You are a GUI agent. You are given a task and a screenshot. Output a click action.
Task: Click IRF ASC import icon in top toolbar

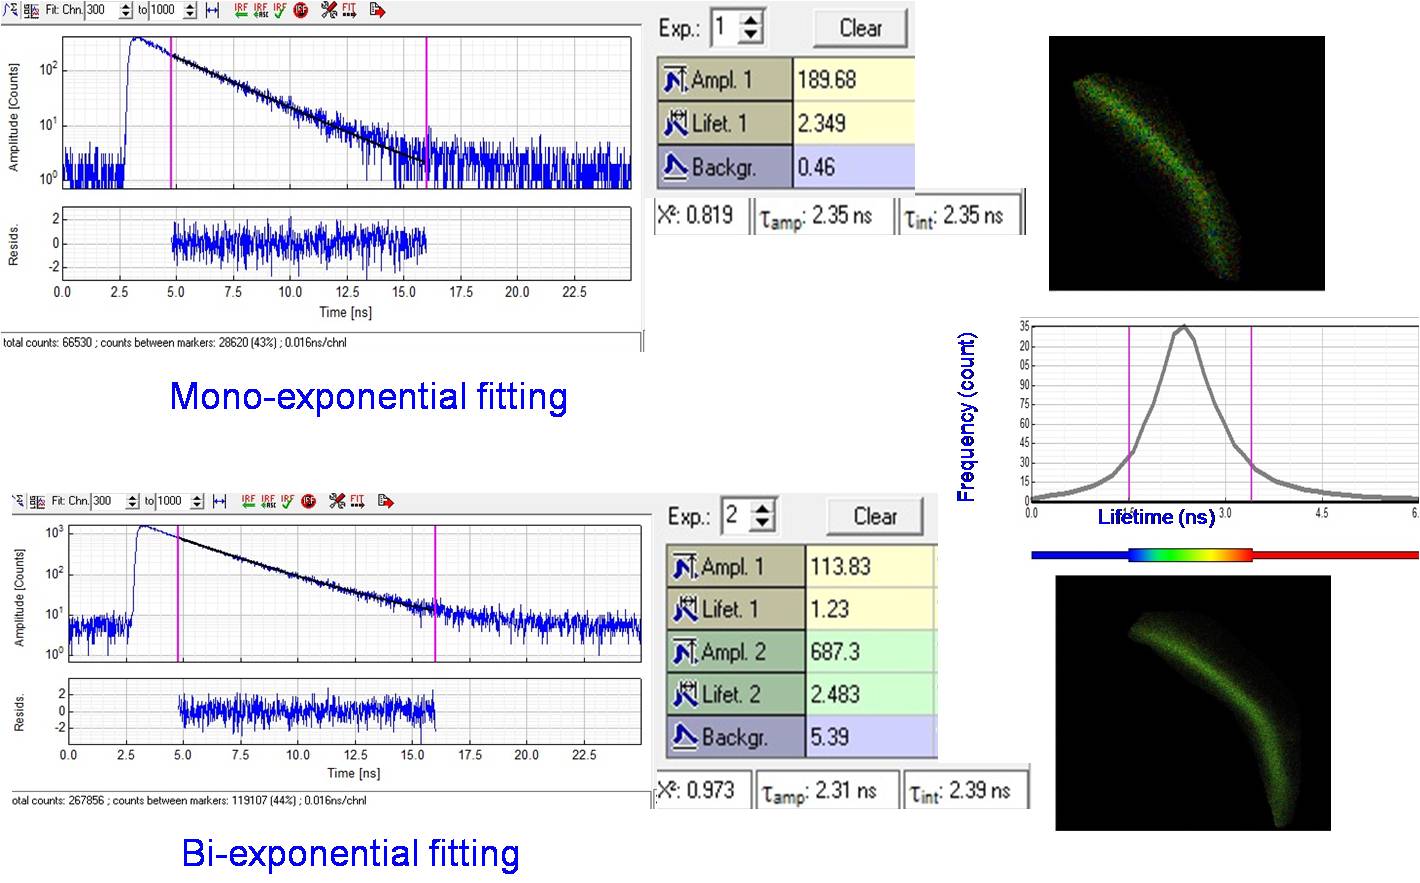(260, 10)
